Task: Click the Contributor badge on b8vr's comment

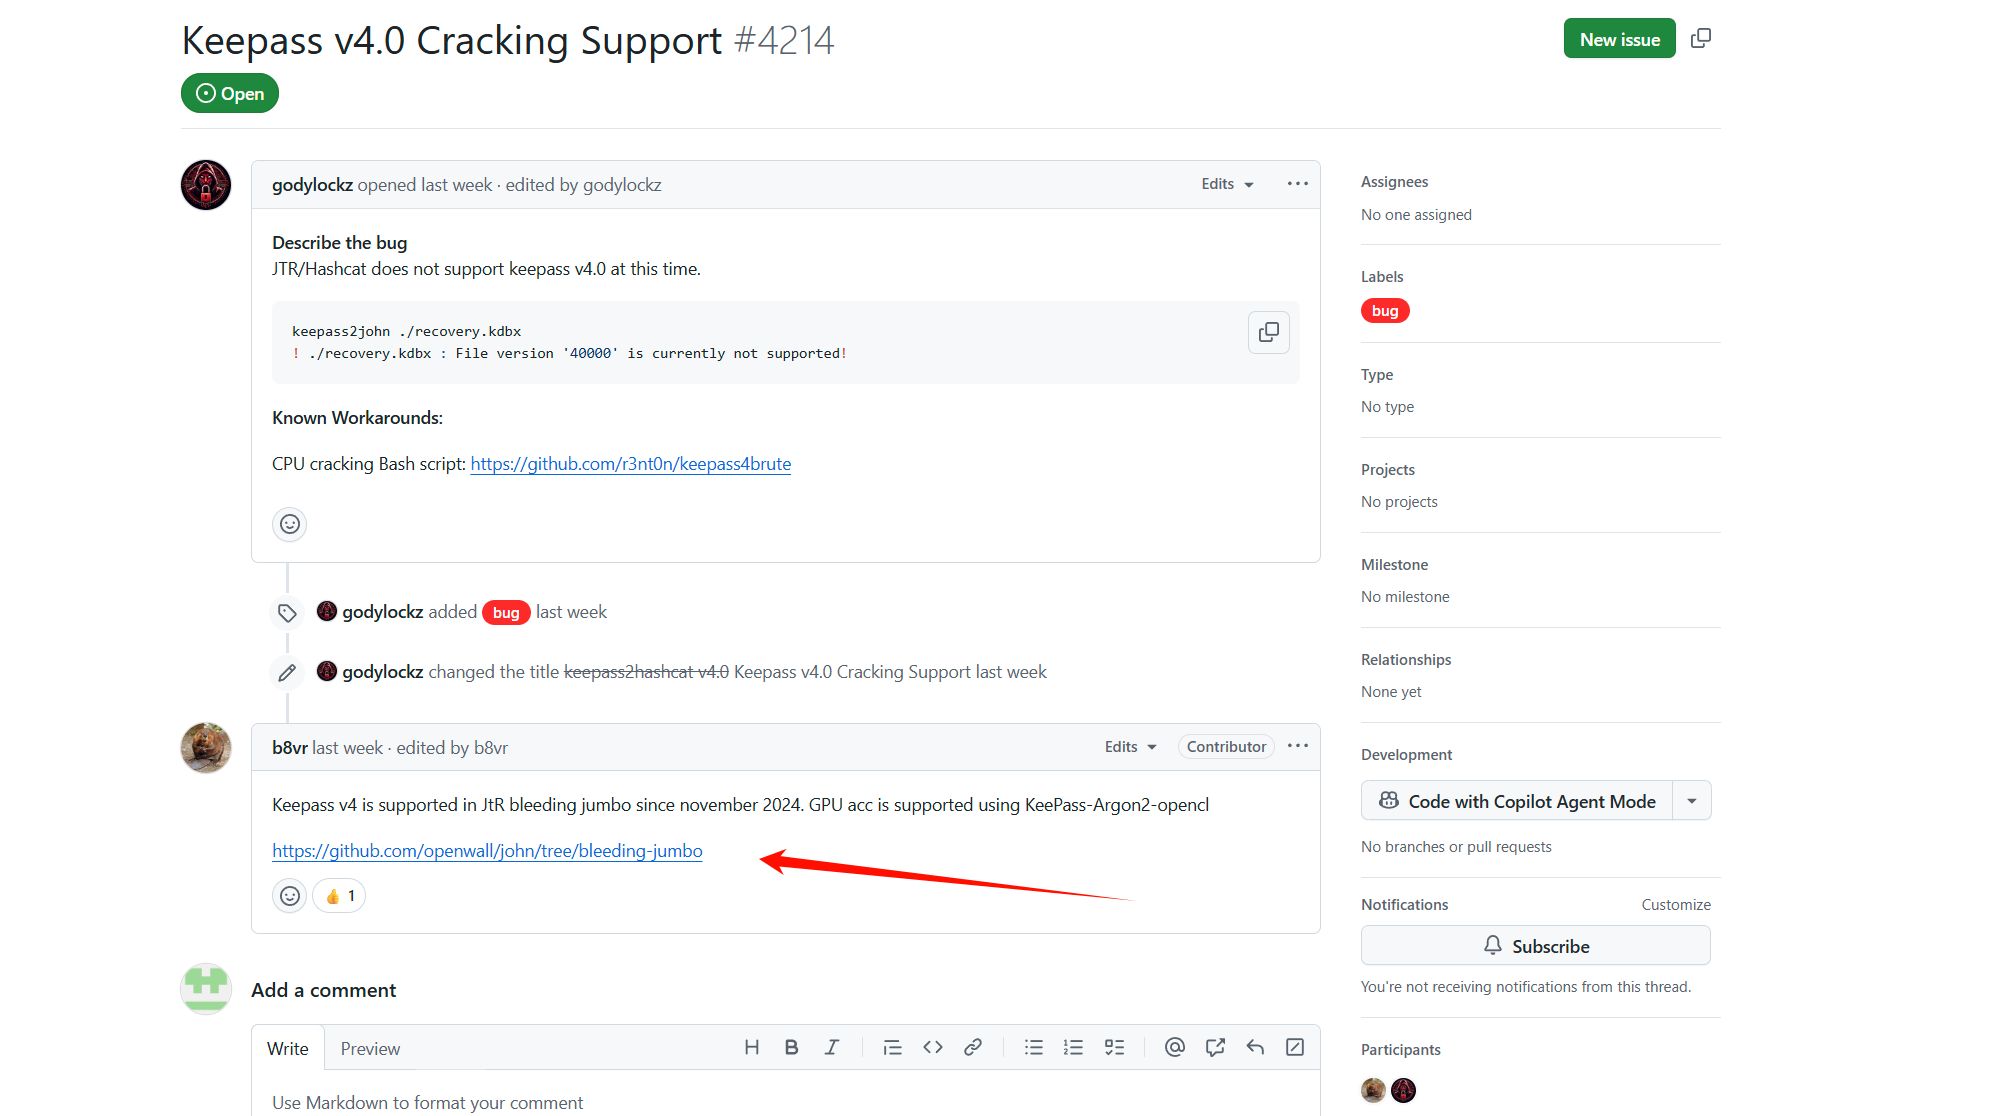Action: pyautogui.click(x=1226, y=747)
